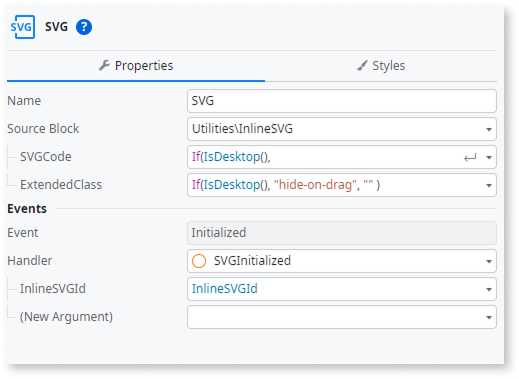Click the SVG title text in header

[x=56, y=27]
